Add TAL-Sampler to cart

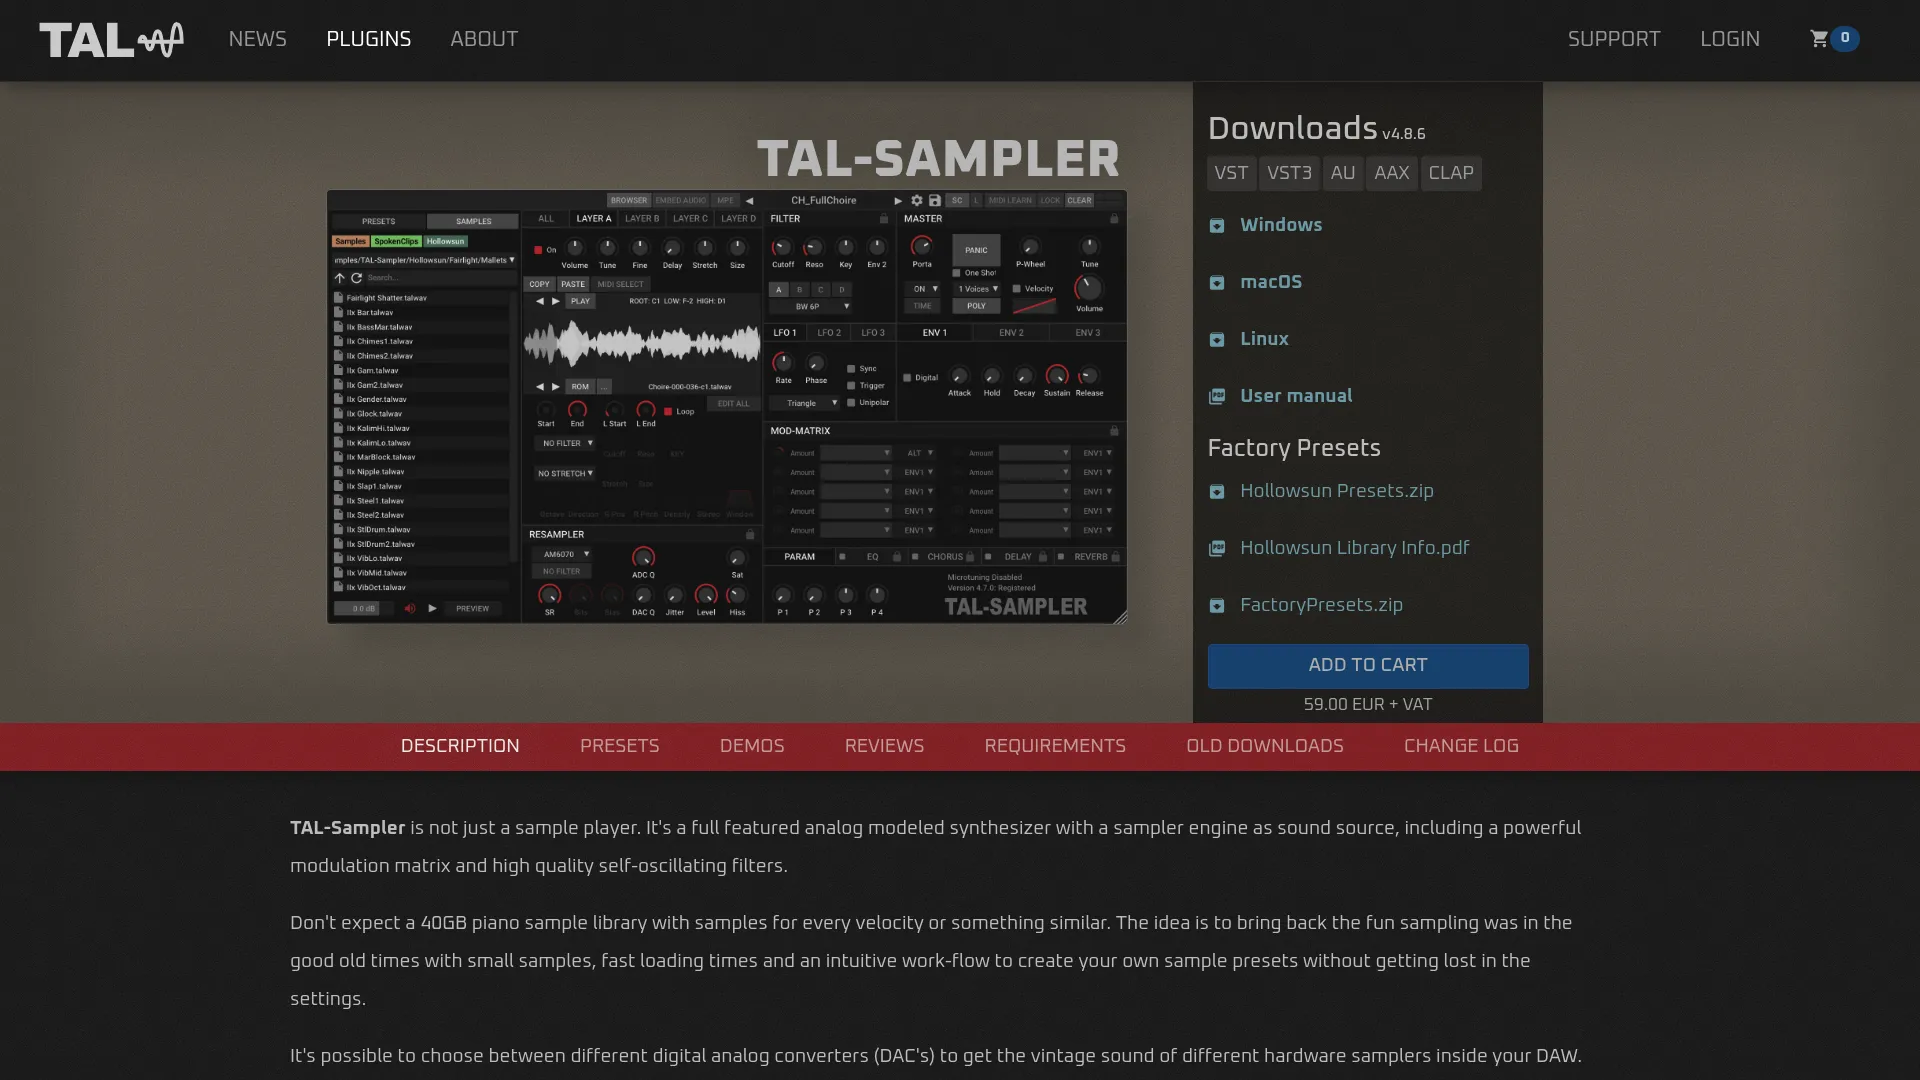point(1367,666)
